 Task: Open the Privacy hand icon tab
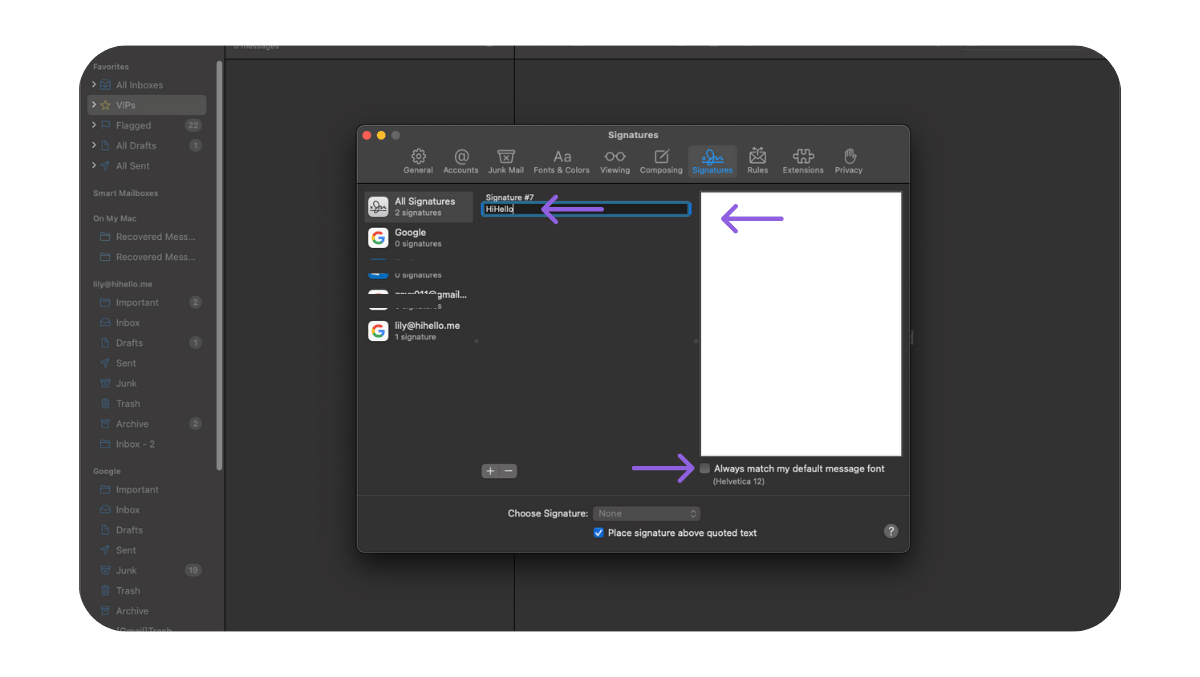click(x=849, y=160)
